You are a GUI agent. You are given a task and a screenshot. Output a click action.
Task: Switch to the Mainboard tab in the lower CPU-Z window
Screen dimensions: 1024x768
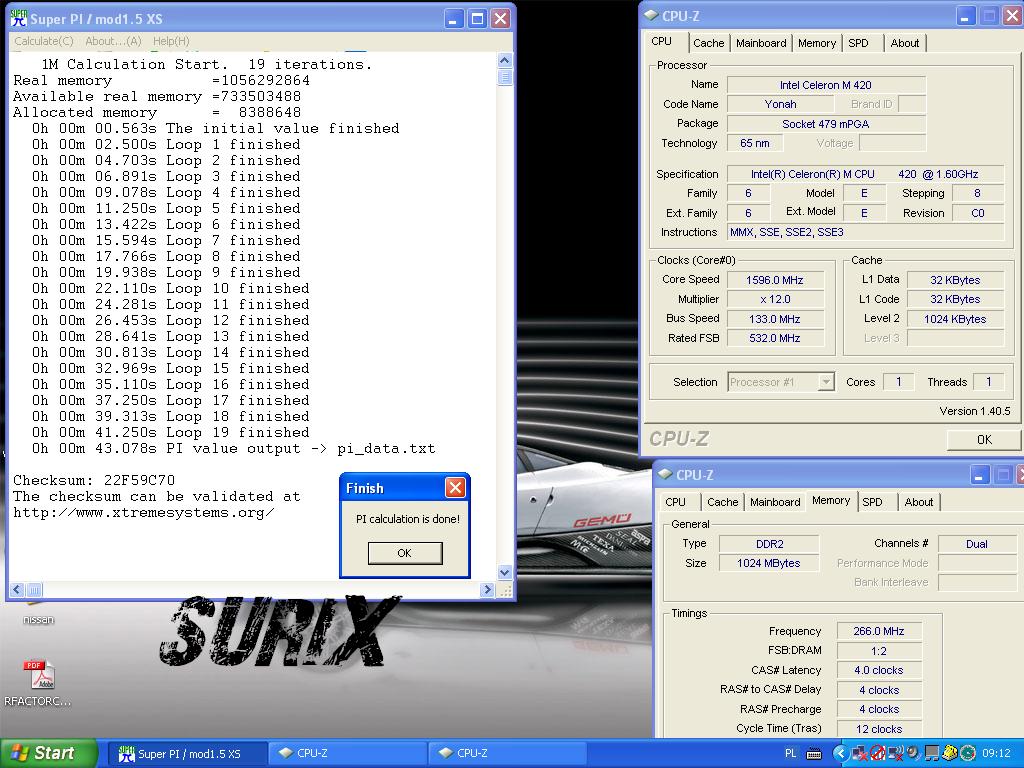tap(775, 502)
